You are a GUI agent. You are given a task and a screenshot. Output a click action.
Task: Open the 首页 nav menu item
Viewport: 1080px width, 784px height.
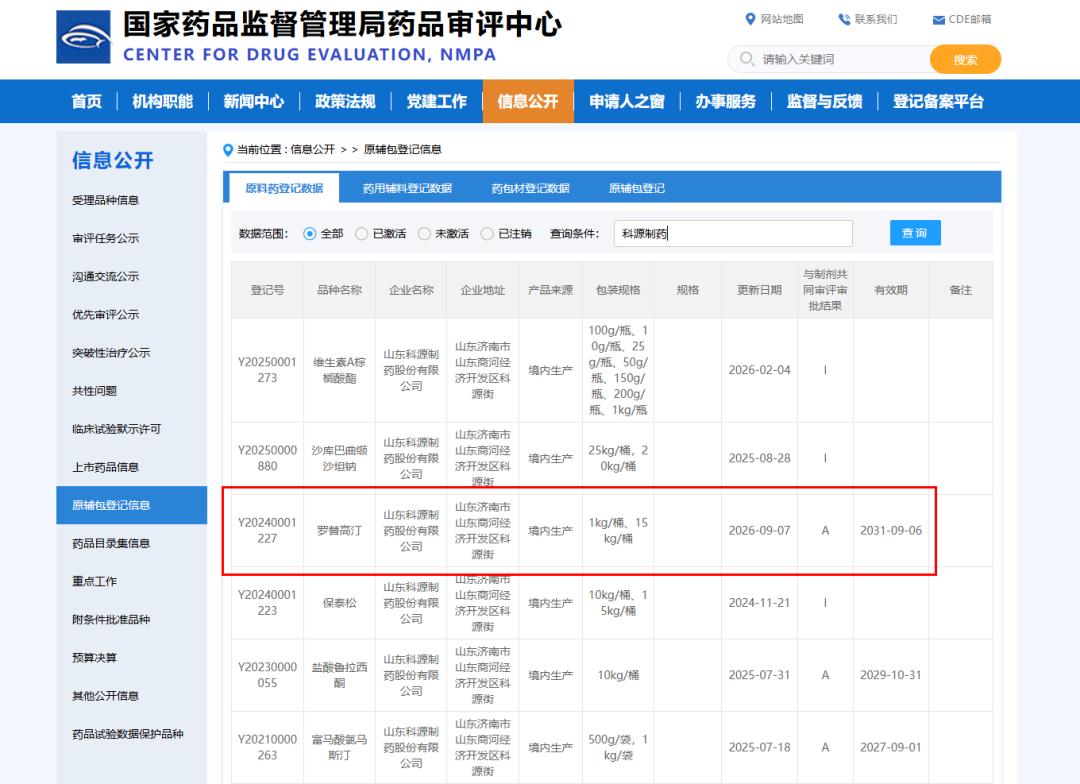[x=87, y=101]
